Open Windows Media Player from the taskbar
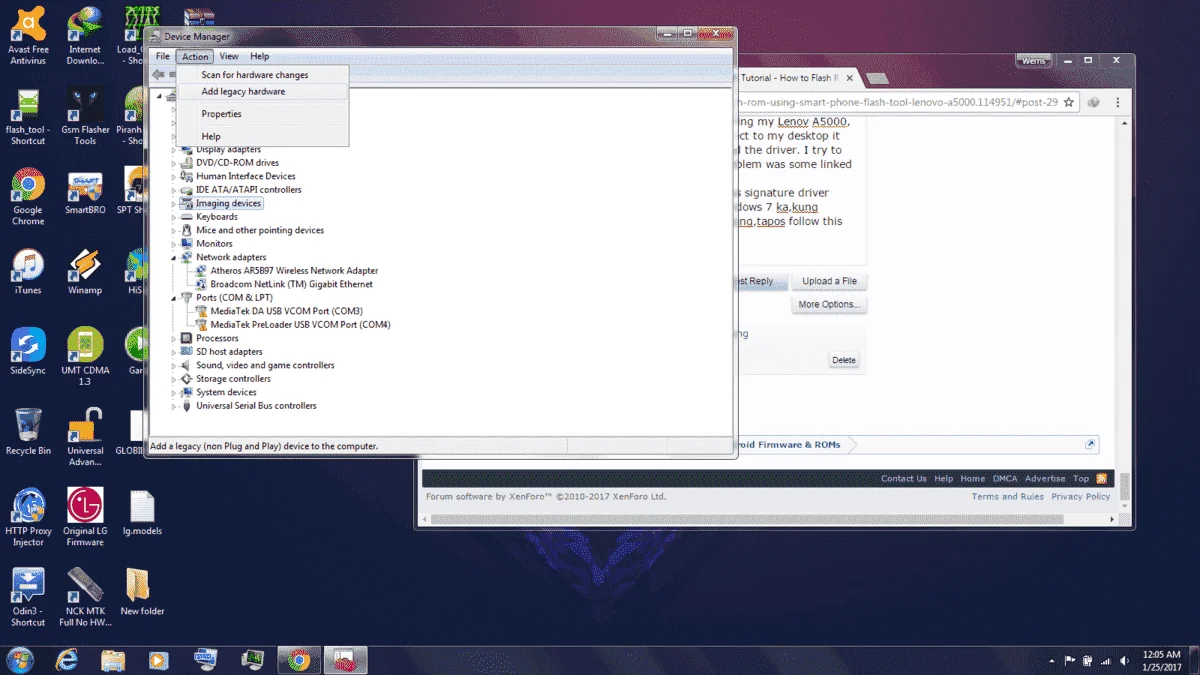Screen dimensions: 1200x675 [159, 660]
